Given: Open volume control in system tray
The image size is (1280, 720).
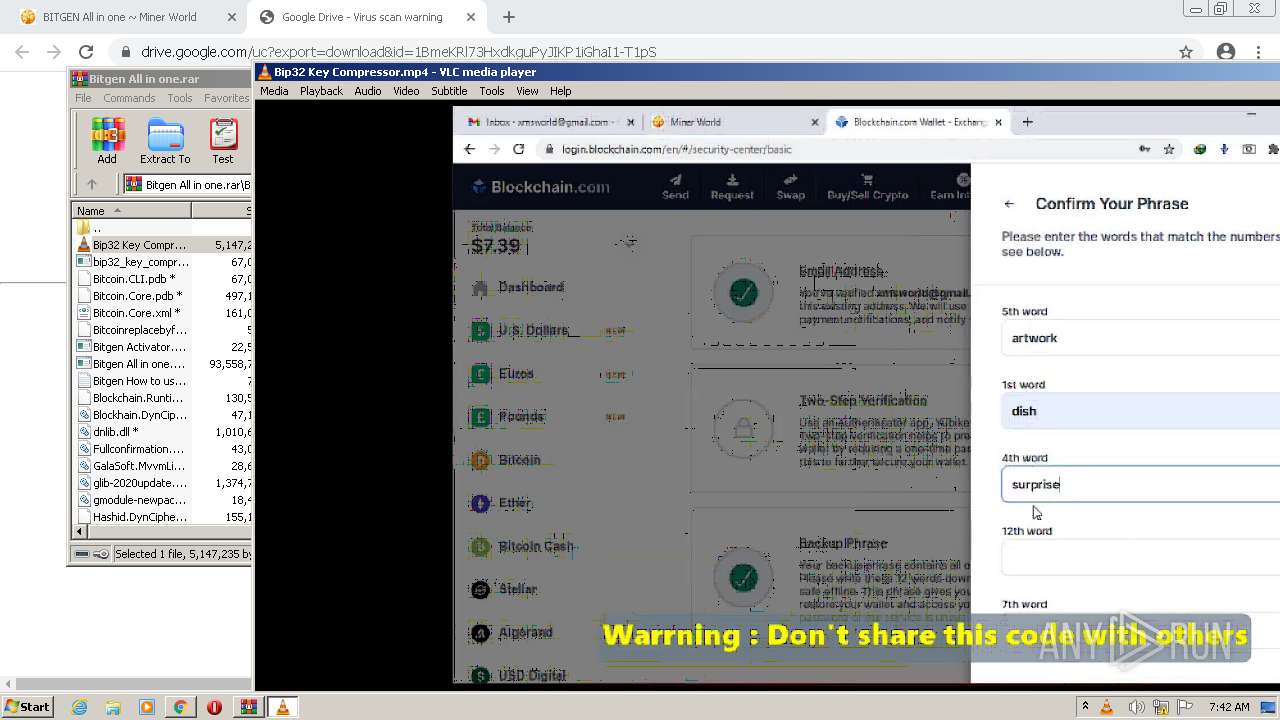Looking at the screenshot, I should coord(1136,707).
